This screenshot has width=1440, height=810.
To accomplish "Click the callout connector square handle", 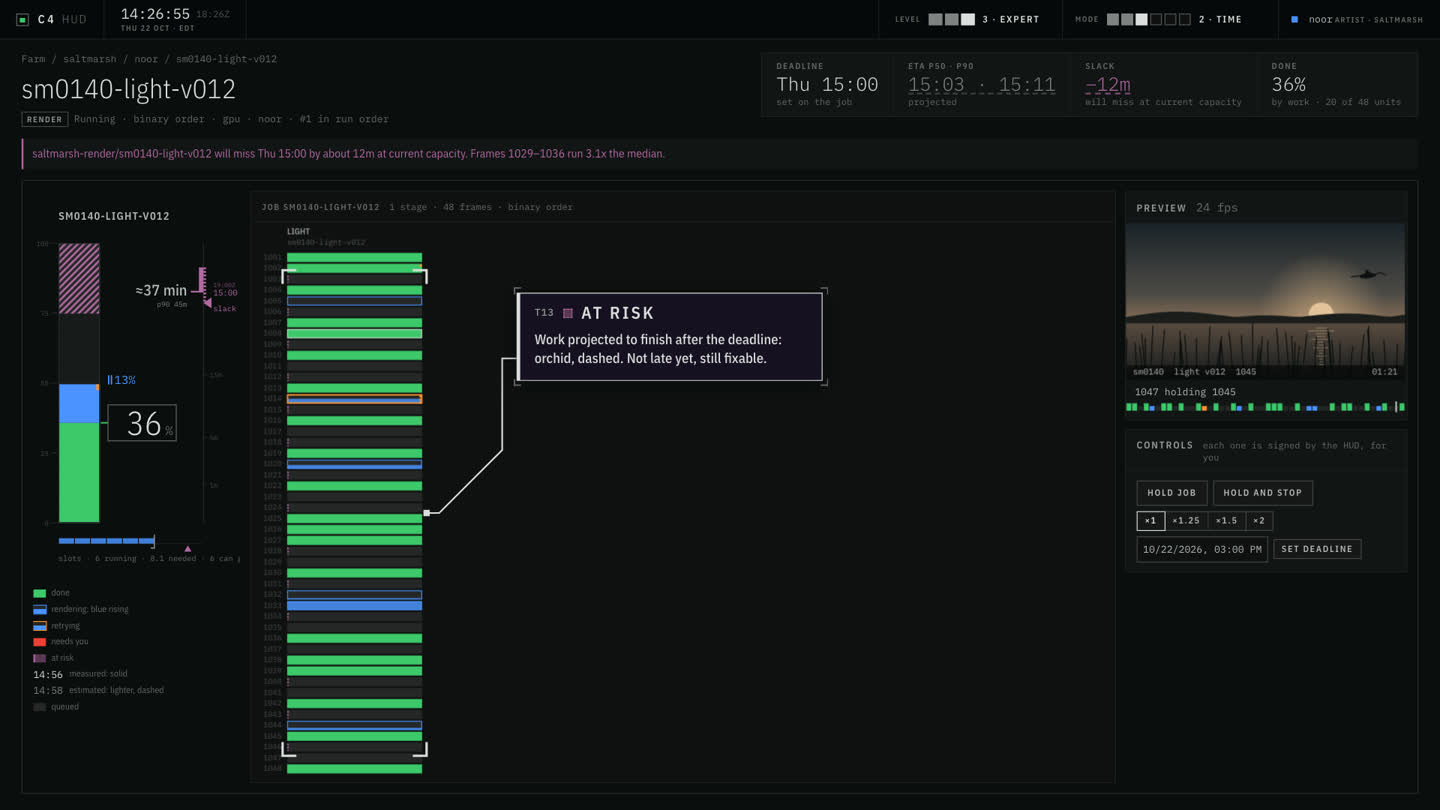I will (427, 513).
